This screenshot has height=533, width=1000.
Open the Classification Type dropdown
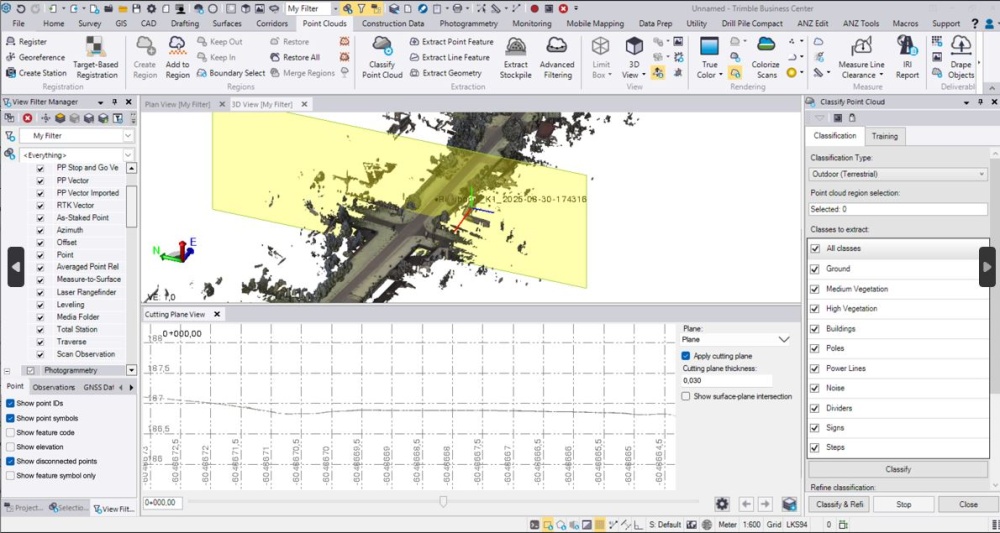click(897, 174)
